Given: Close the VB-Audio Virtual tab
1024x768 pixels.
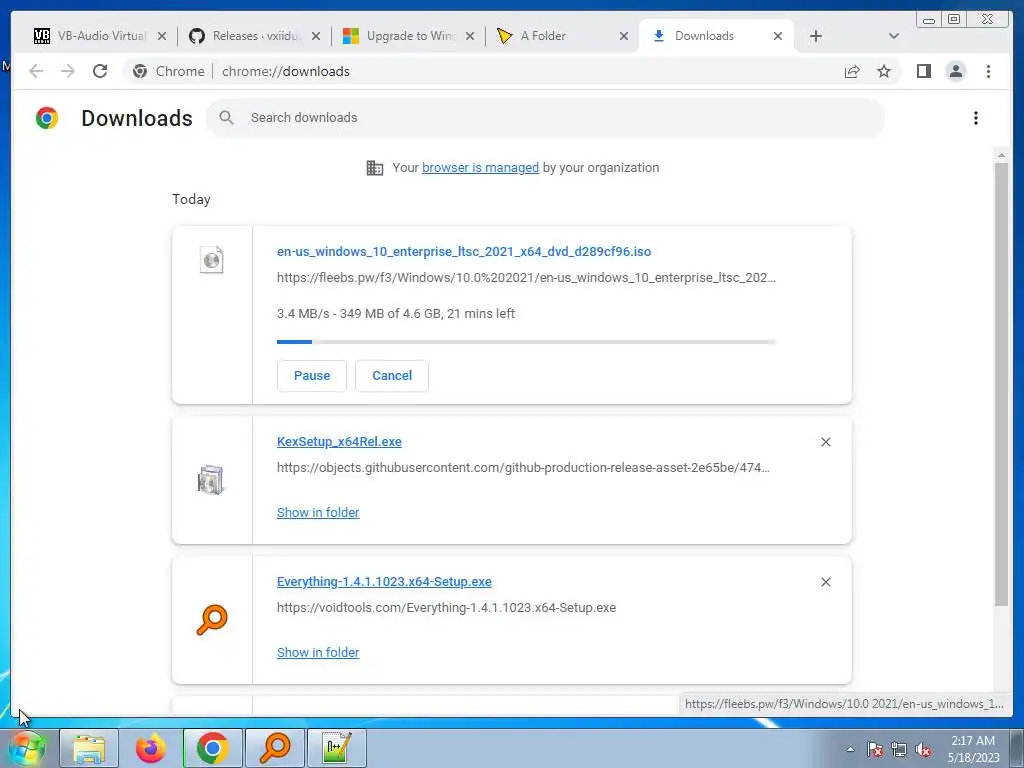Looking at the screenshot, I should pyautogui.click(x=162, y=37).
